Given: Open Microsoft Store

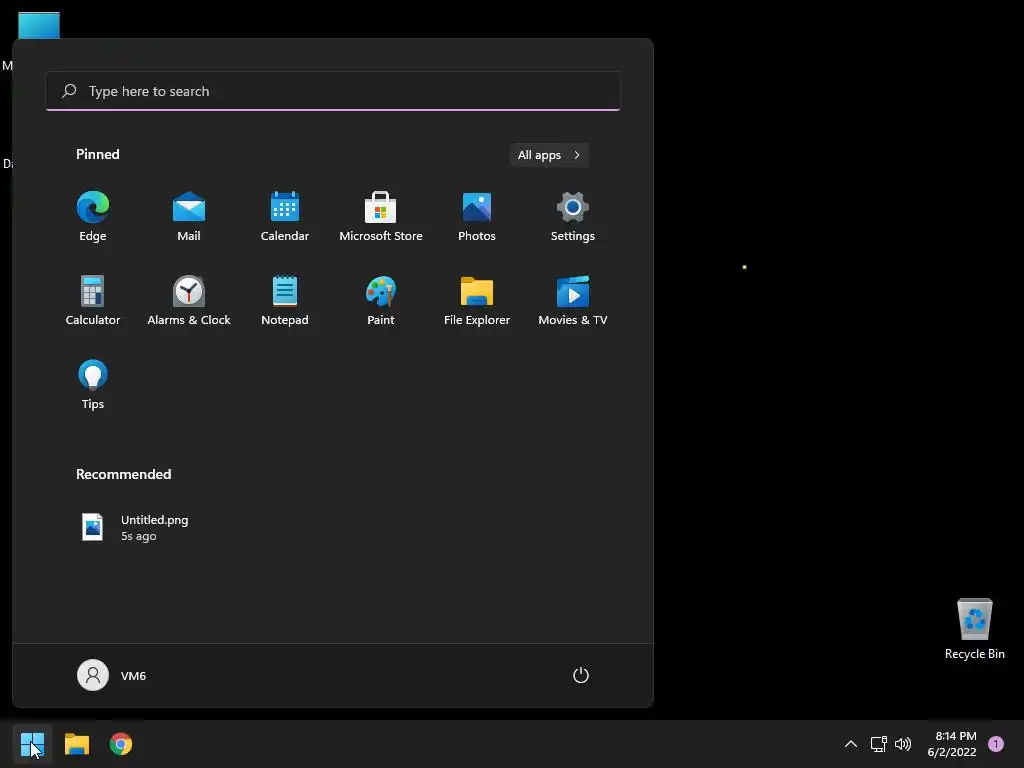Looking at the screenshot, I should click(381, 217).
